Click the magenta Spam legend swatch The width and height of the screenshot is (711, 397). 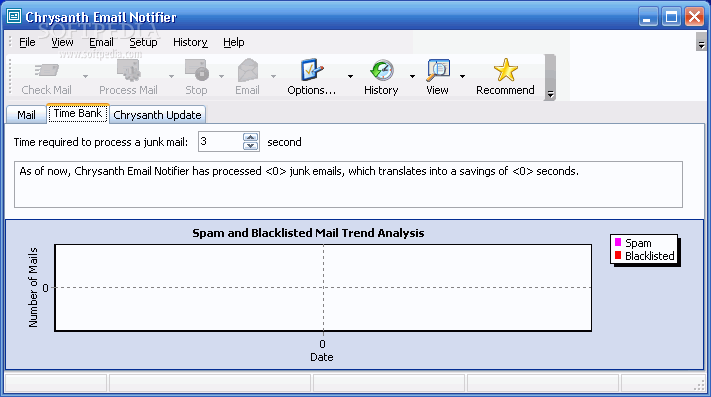point(618,242)
